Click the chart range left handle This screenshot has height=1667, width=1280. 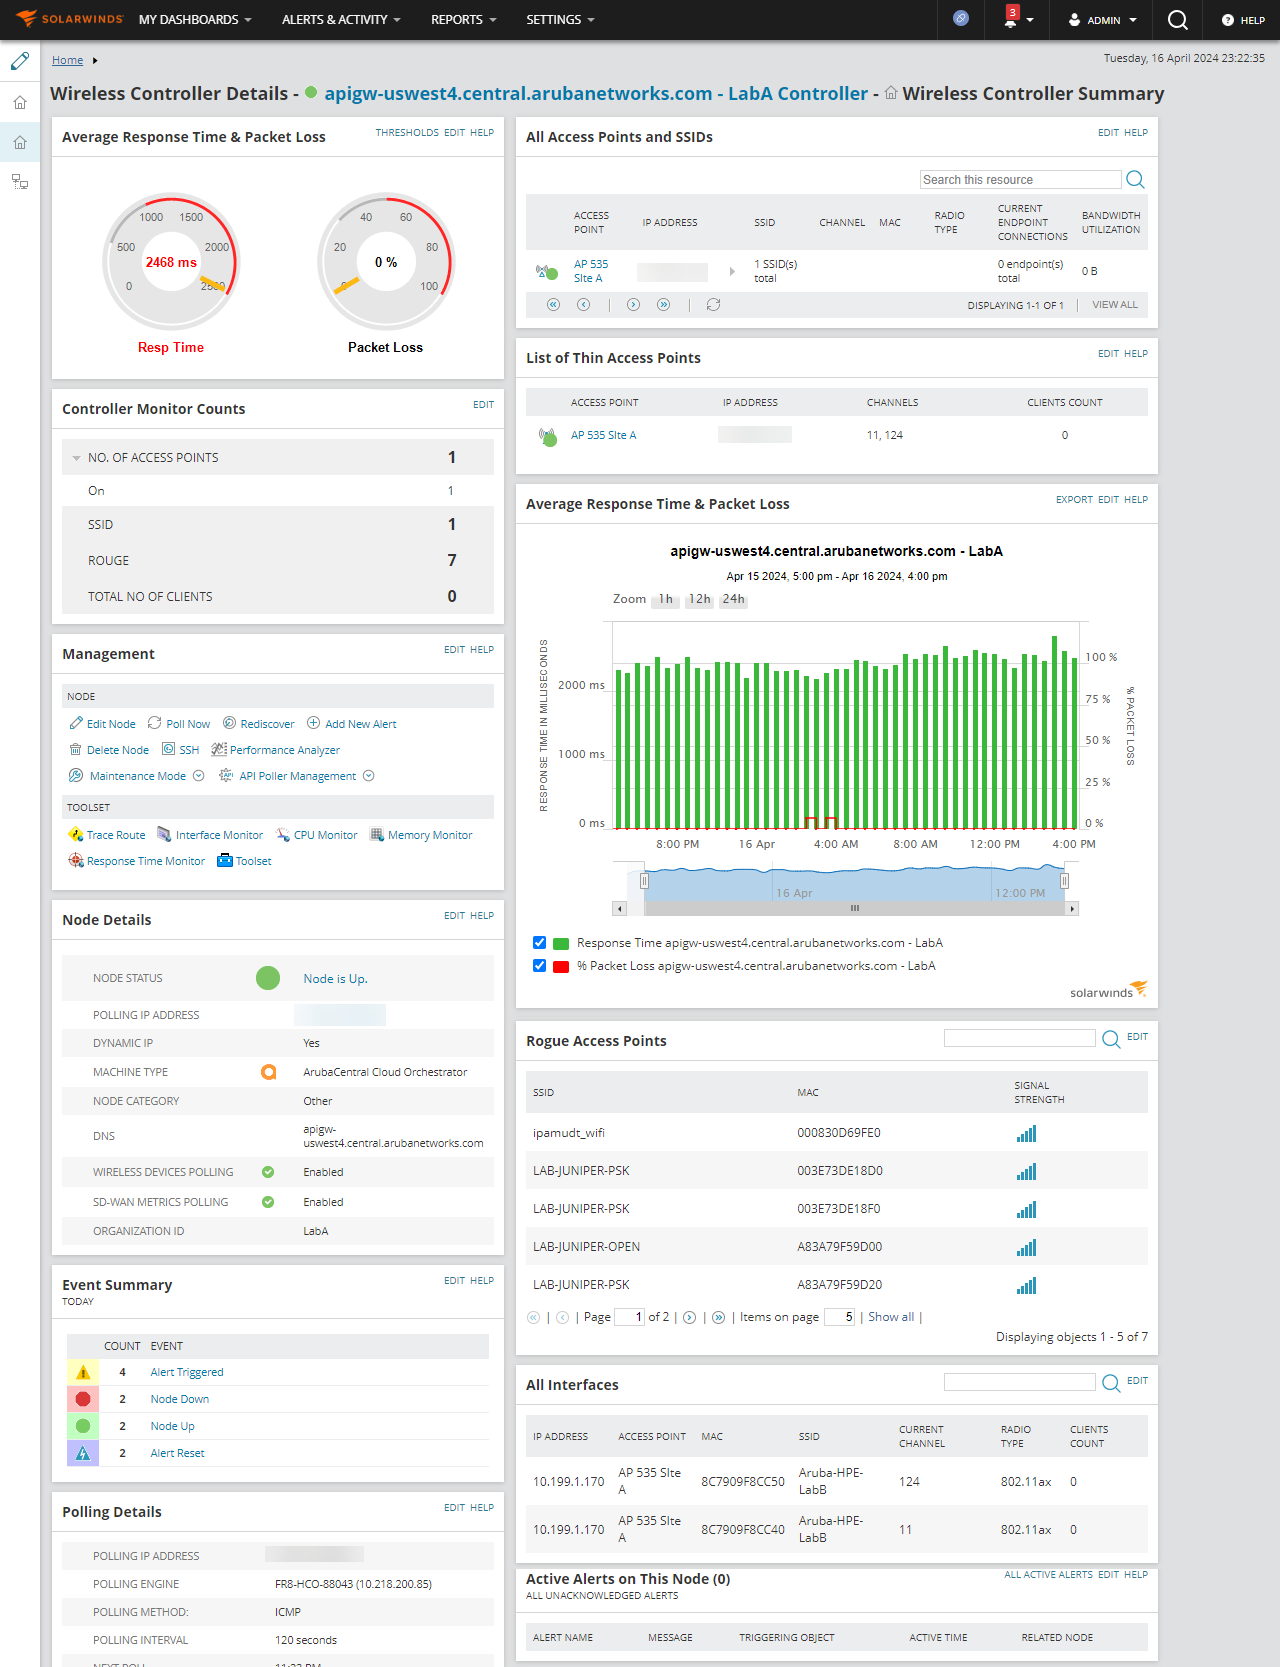pos(644,881)
